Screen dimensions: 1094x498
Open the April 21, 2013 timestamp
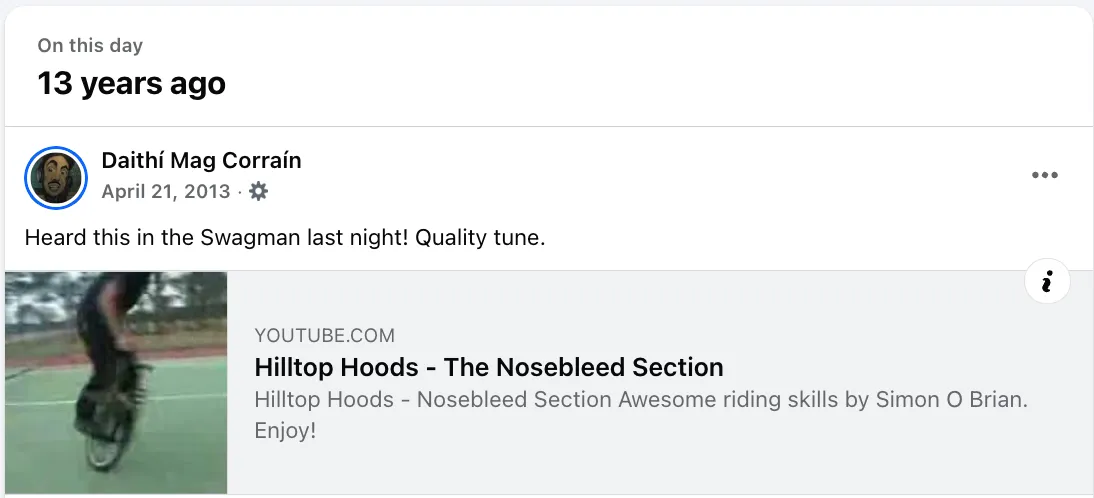coord(166,191)
